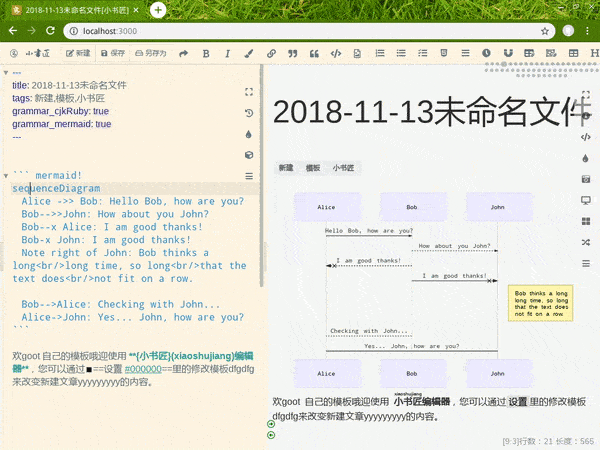The width and height of the screenshot is (600, 450).
Task: Click the 小书匠 tag in preview
Action: tap(343, 168)
